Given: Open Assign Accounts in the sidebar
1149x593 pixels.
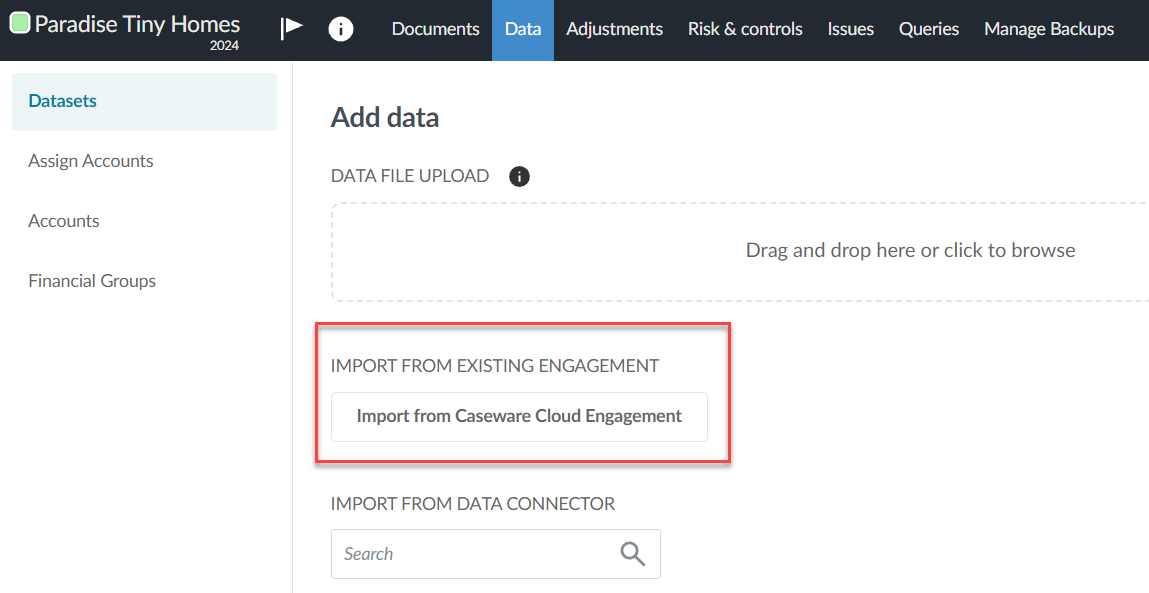Looking at the screenshot, I should point(91,161).
